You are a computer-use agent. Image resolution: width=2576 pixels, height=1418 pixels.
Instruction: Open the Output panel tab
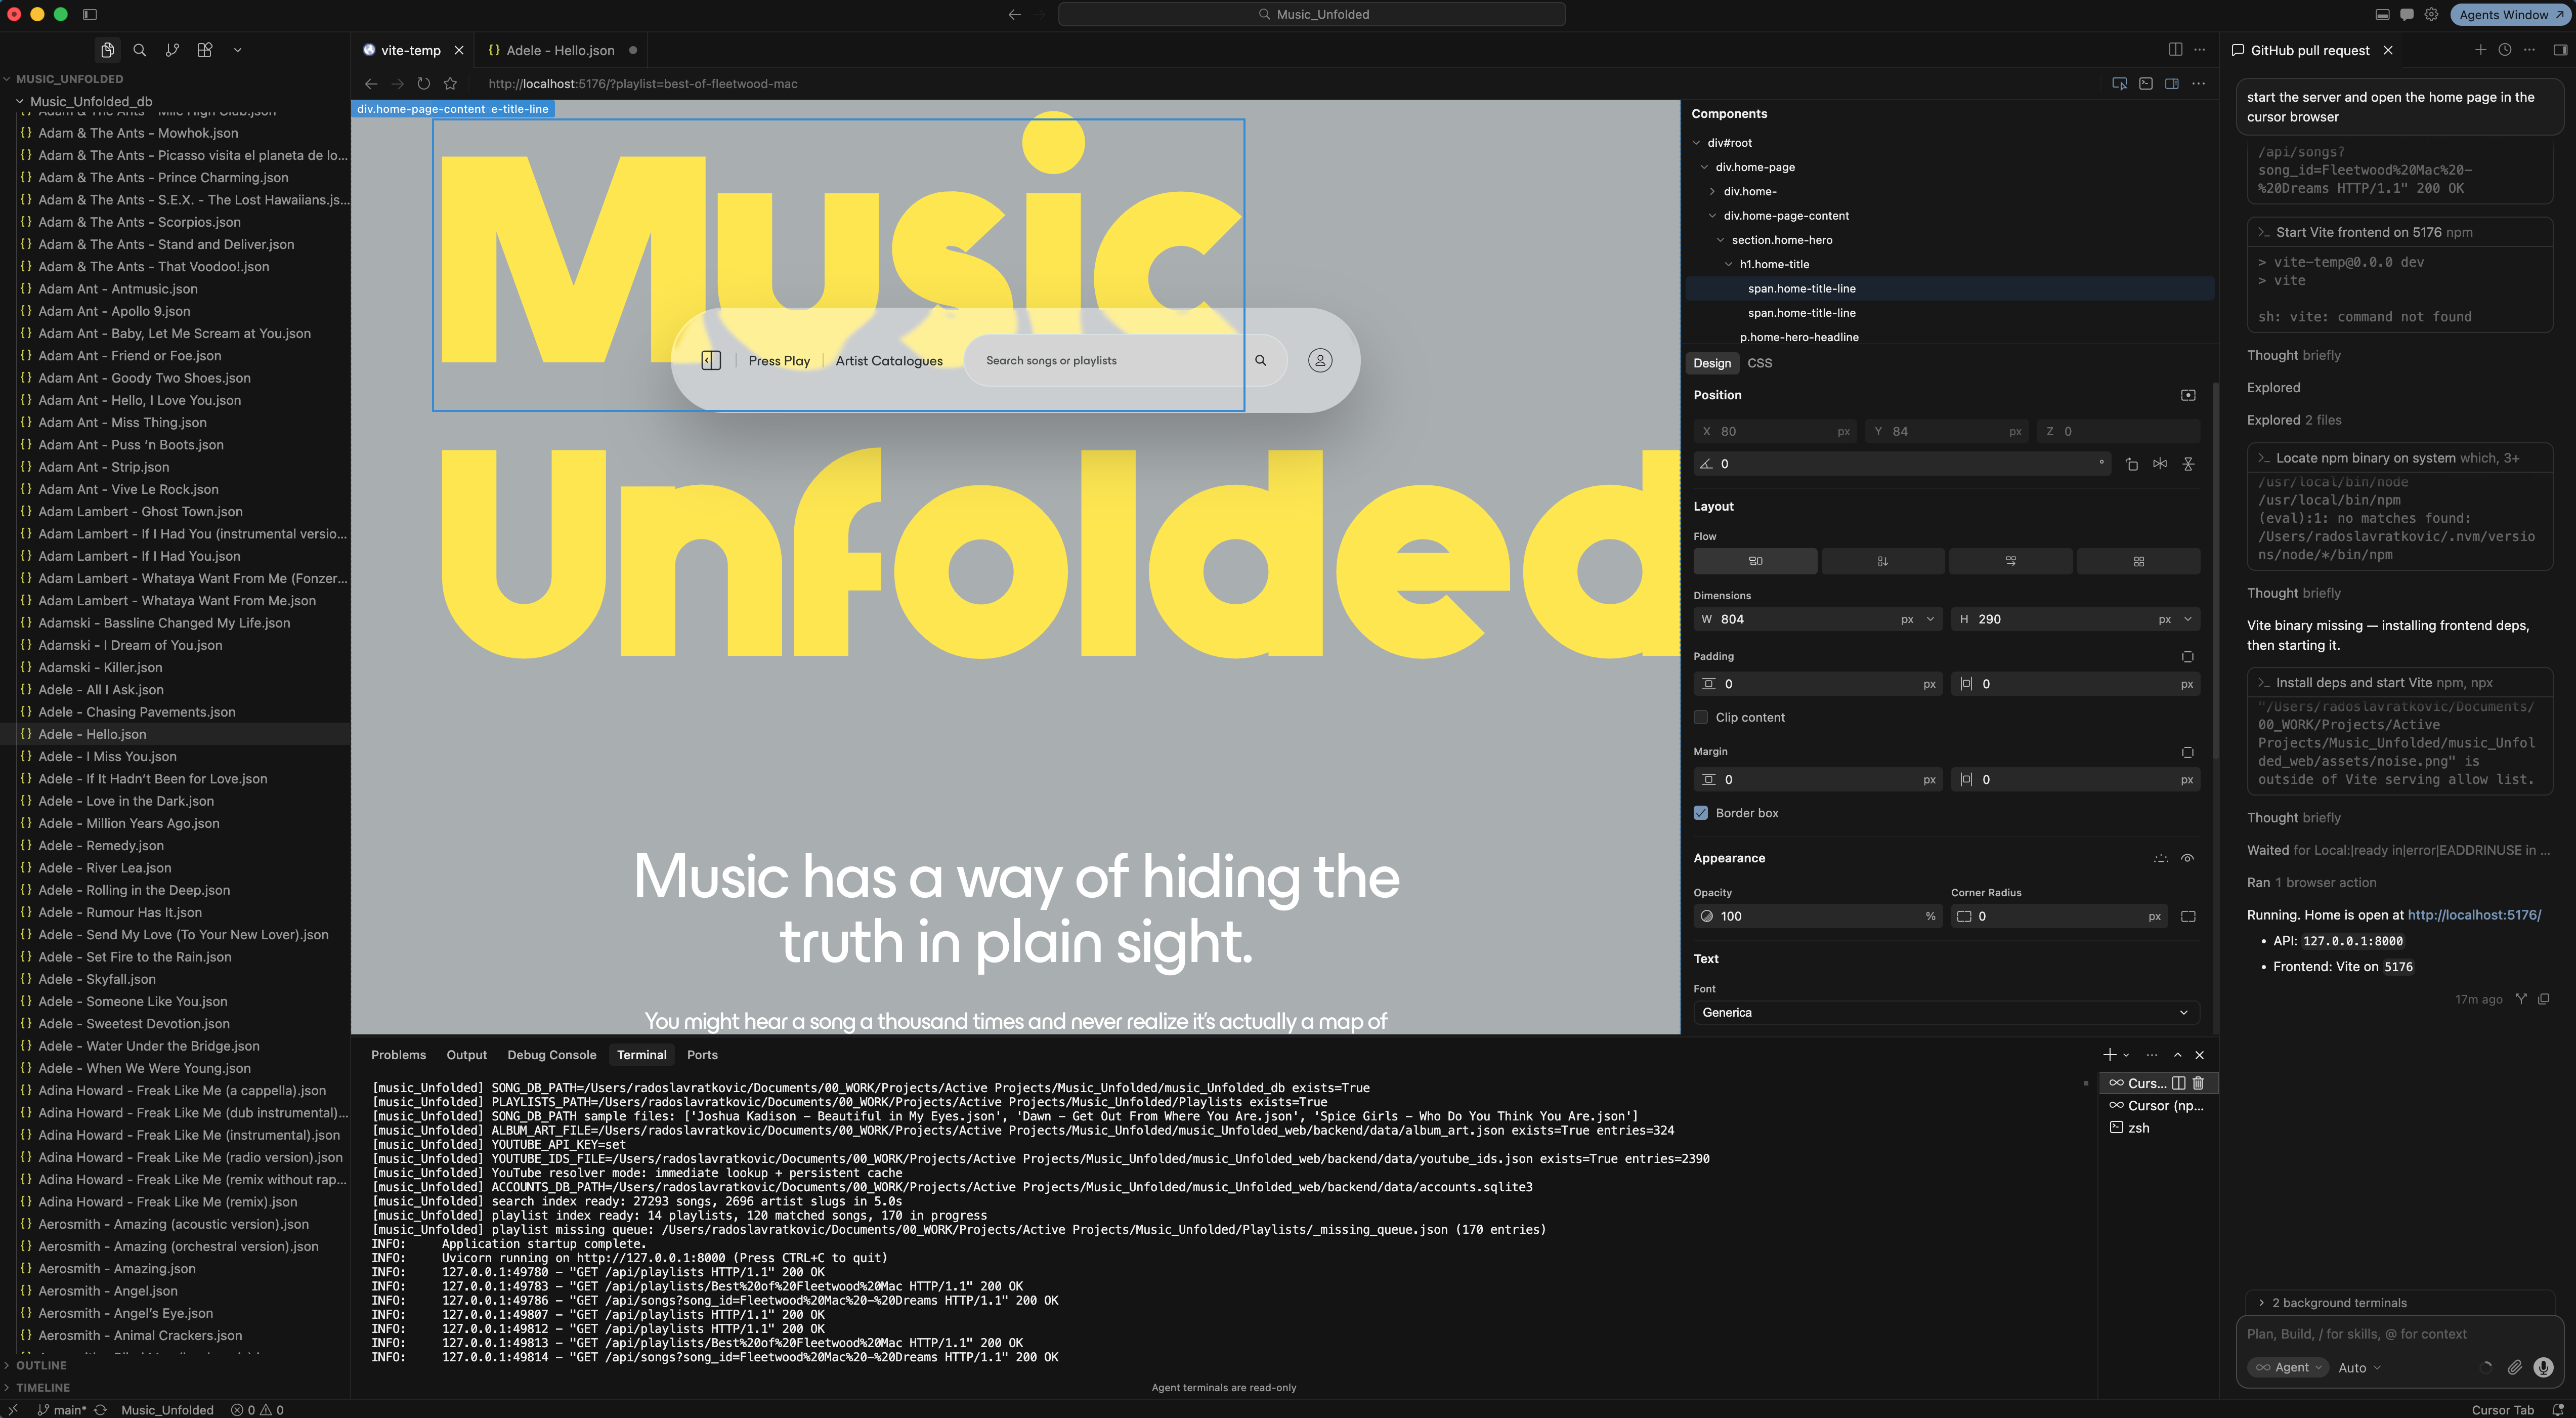(466, 1055)
